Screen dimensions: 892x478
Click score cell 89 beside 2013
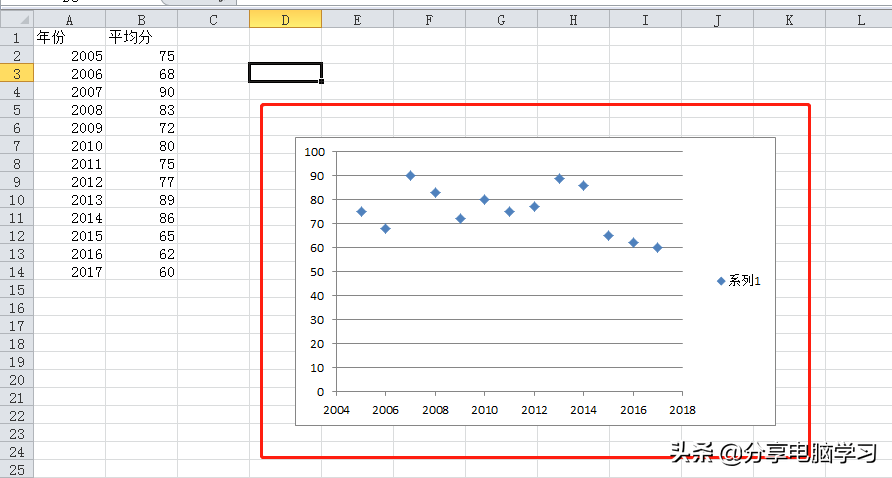(x=142, y=200)
